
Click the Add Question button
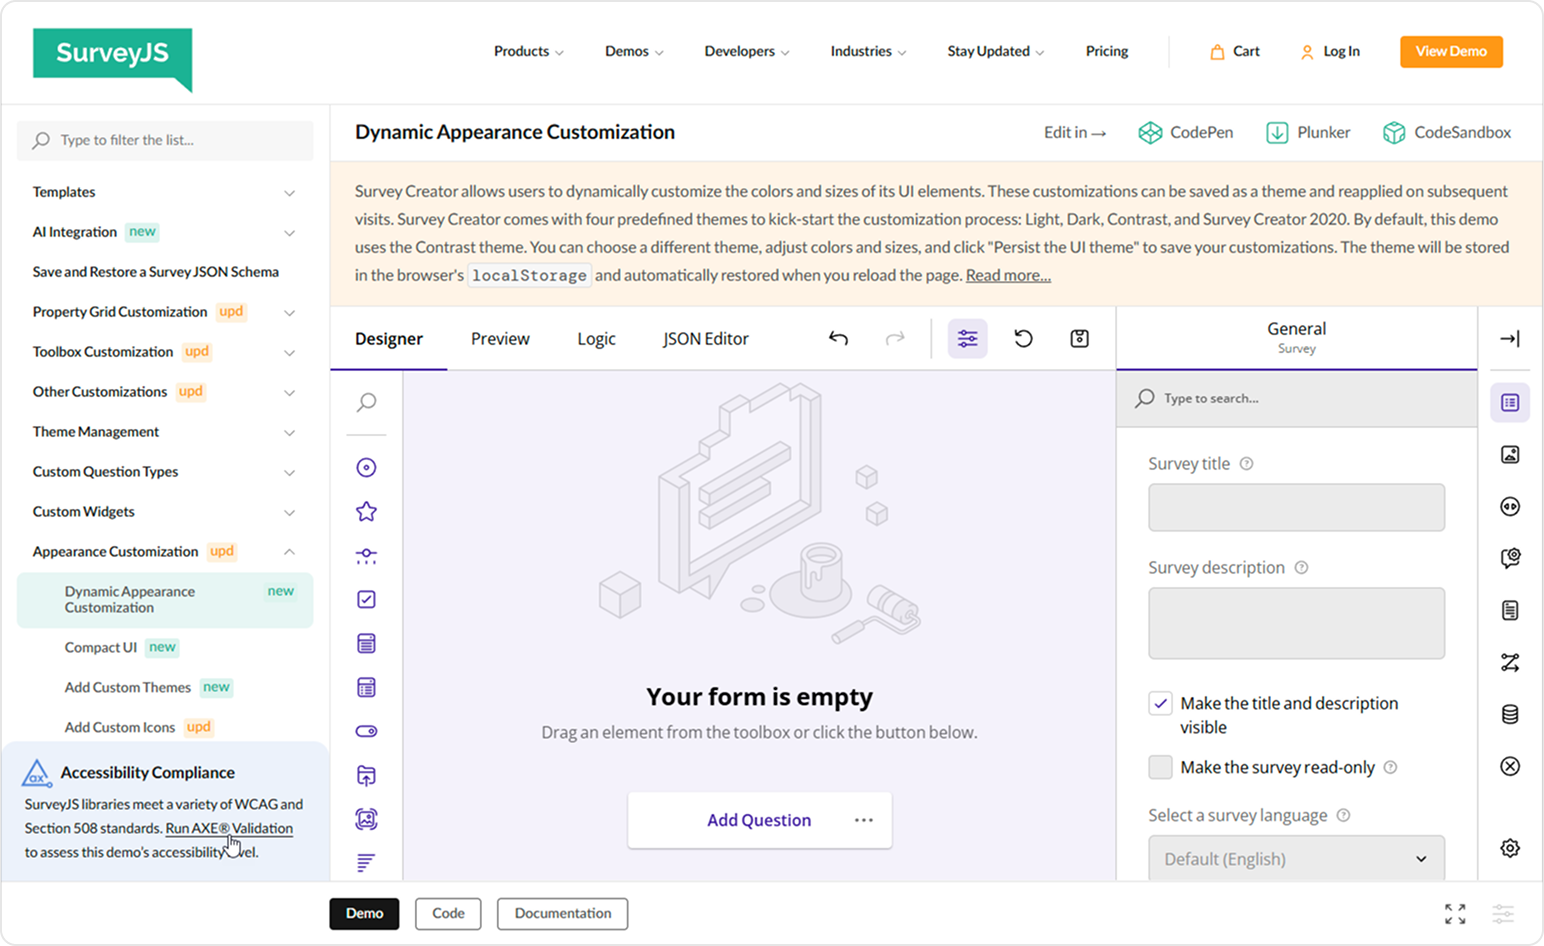758,819
